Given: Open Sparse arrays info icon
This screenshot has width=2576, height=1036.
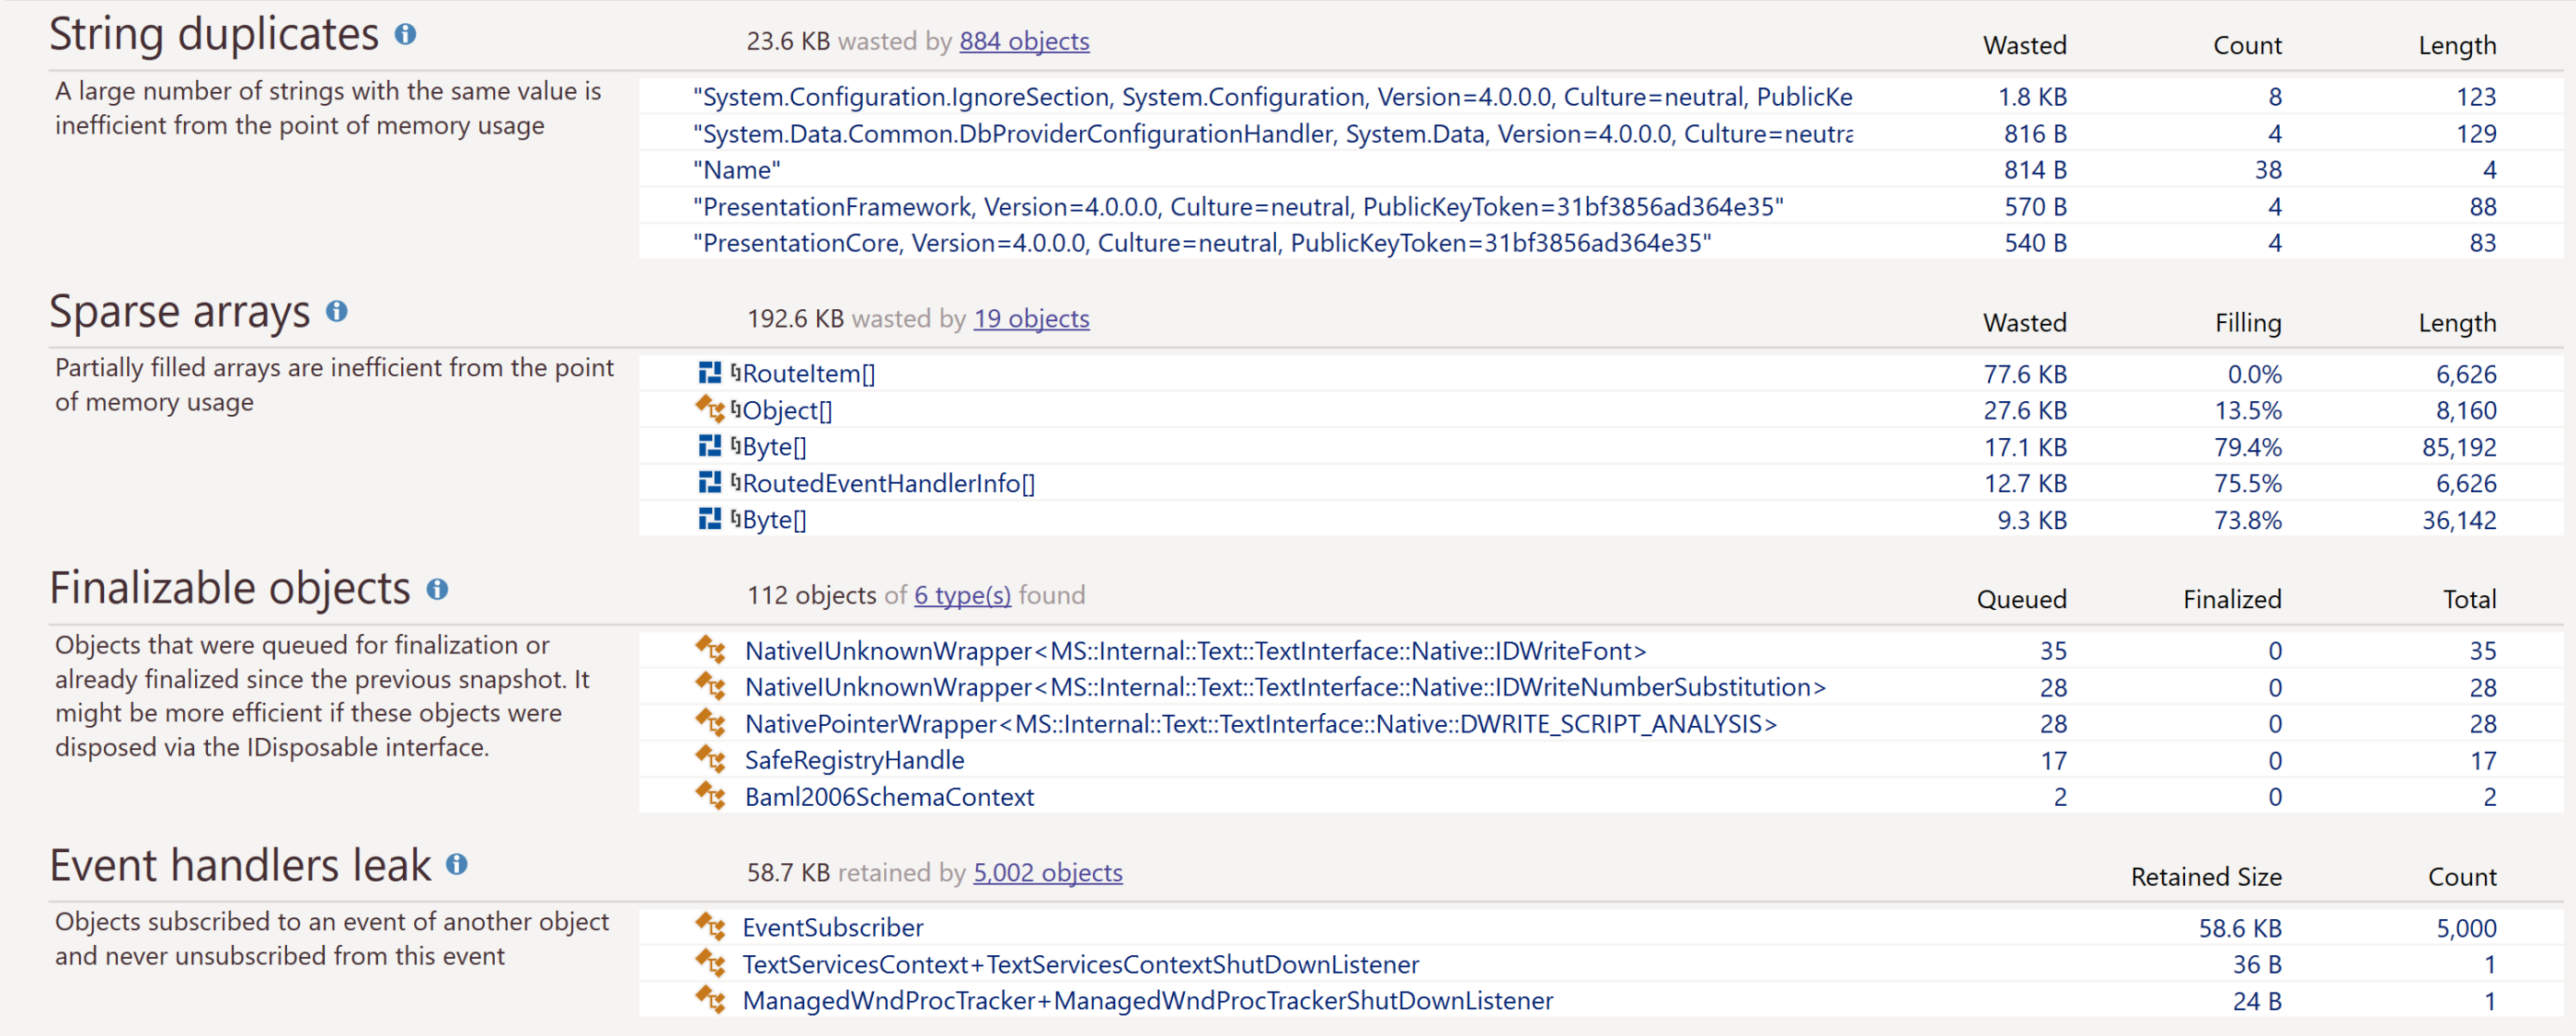Looking at the screenshot, I should [337, 311].
